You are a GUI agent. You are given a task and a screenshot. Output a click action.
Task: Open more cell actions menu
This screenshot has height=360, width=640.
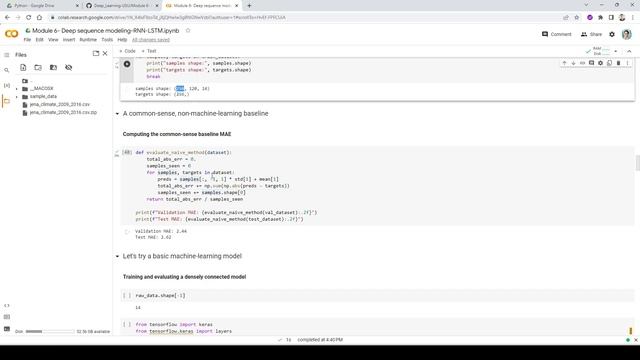point(627,63)
